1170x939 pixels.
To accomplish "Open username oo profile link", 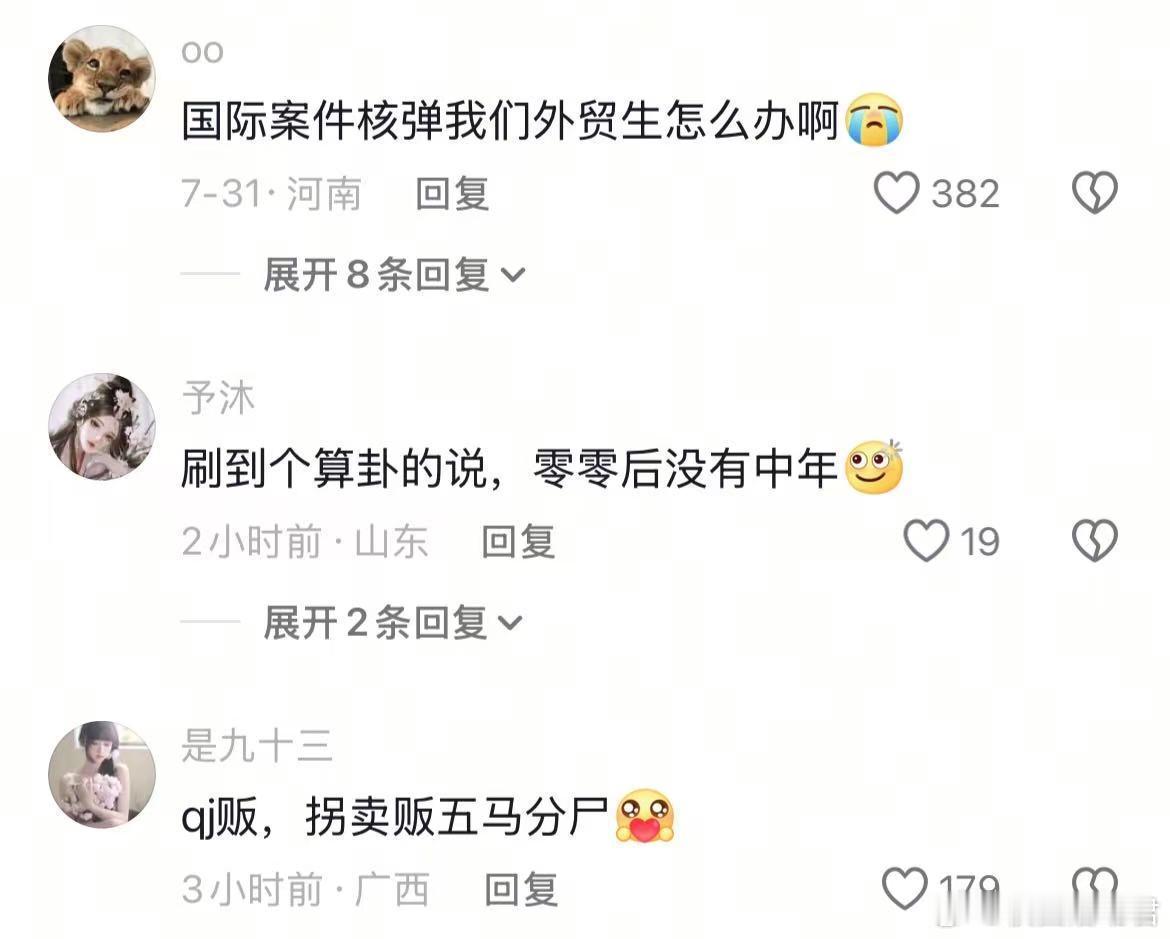I will click(x=203, y=52).
